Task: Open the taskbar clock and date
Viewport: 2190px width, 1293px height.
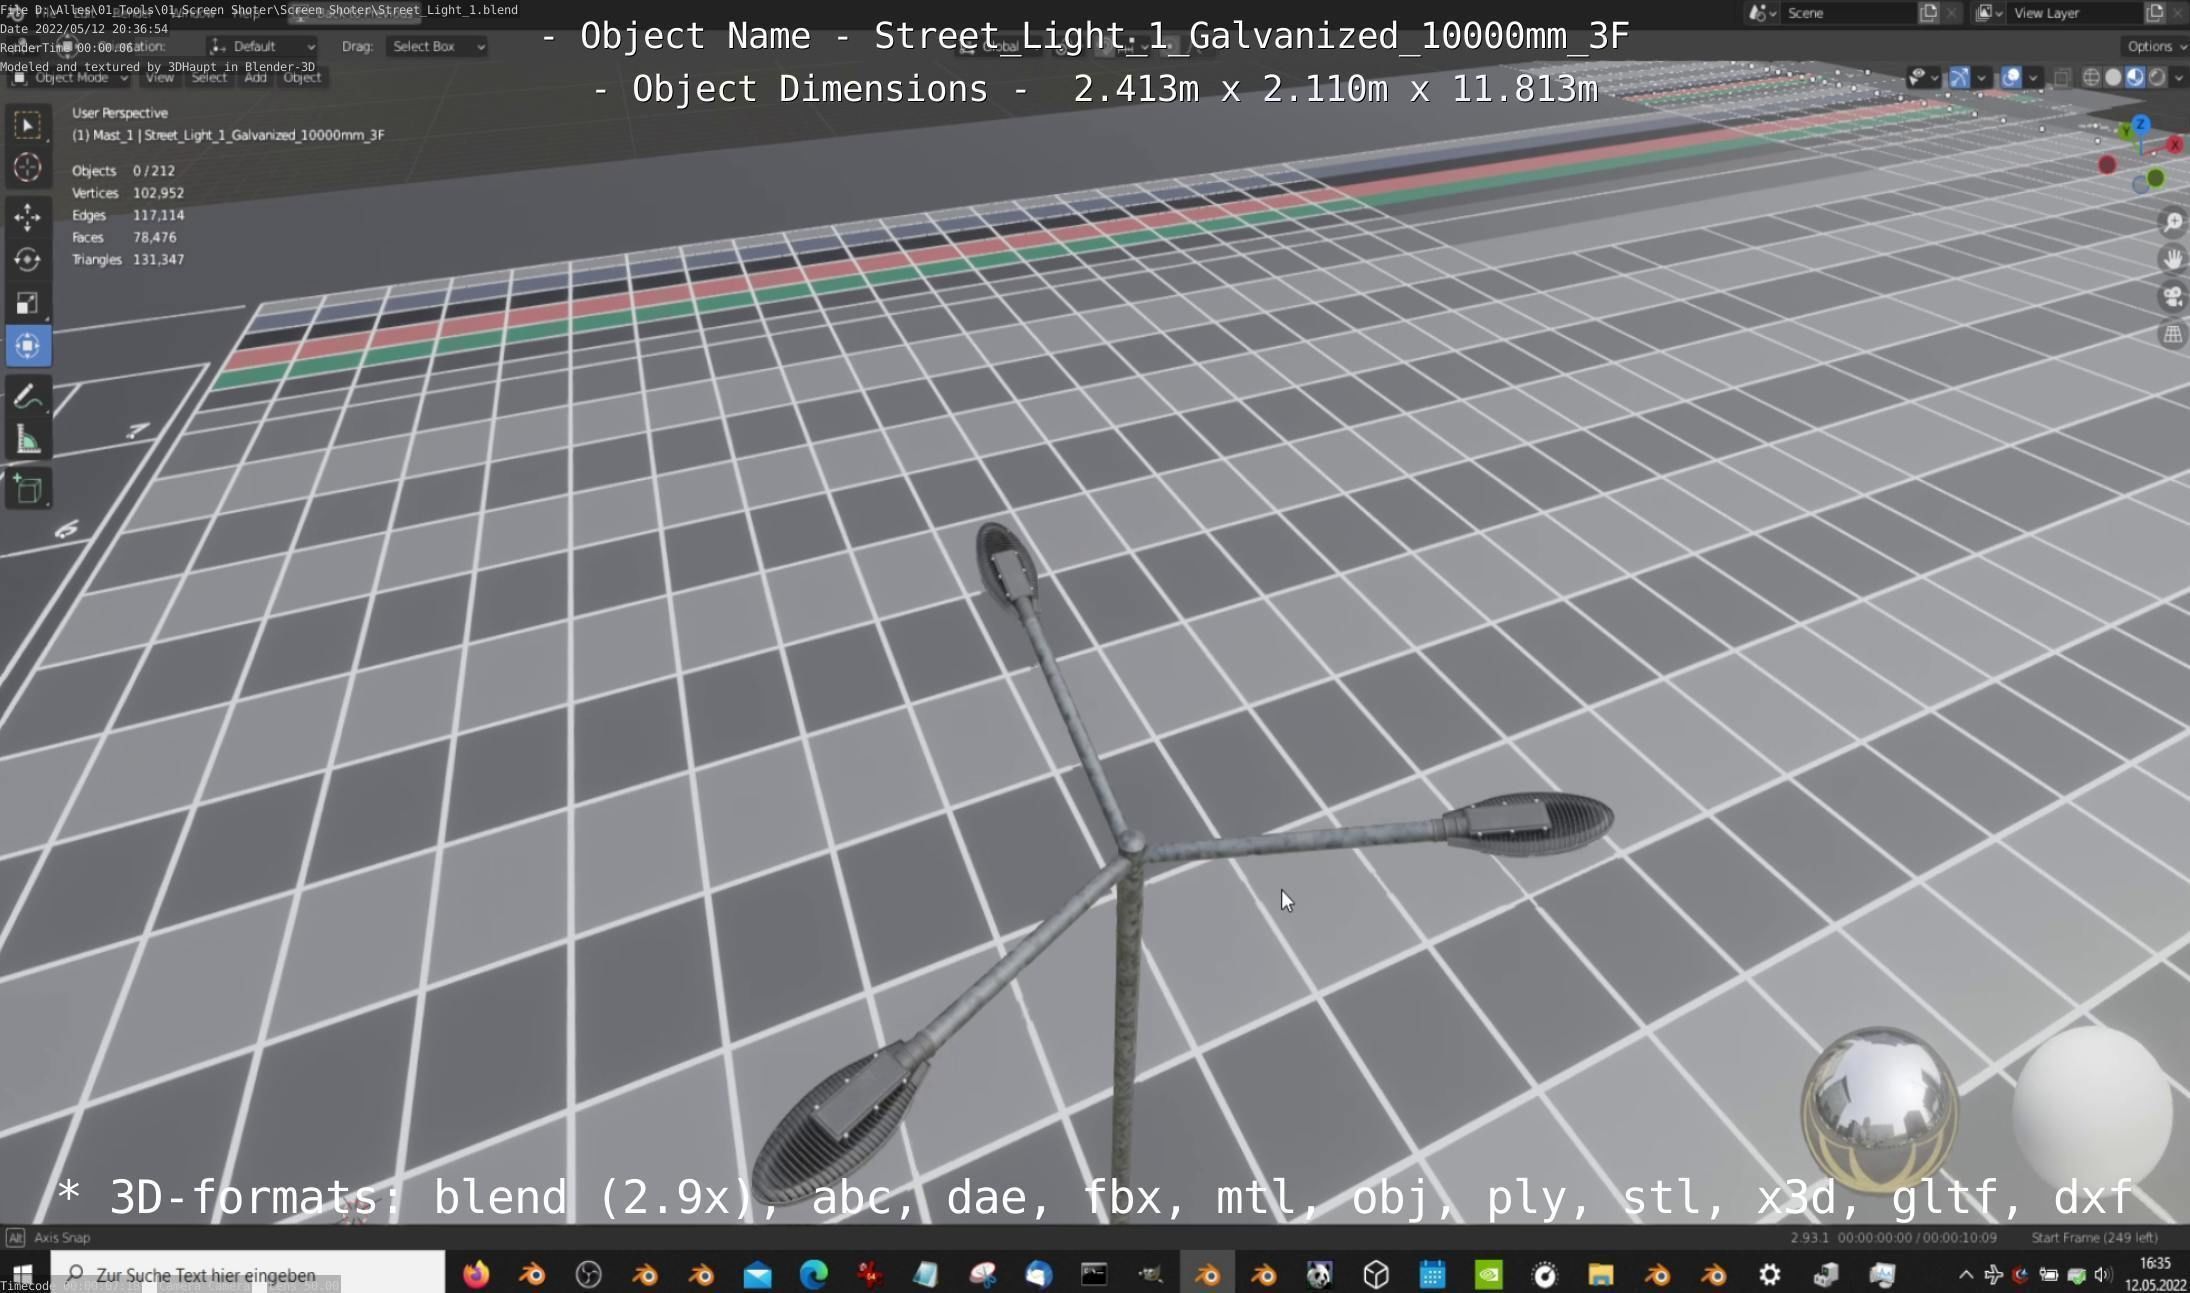Action: [x=2155, y=1274]
